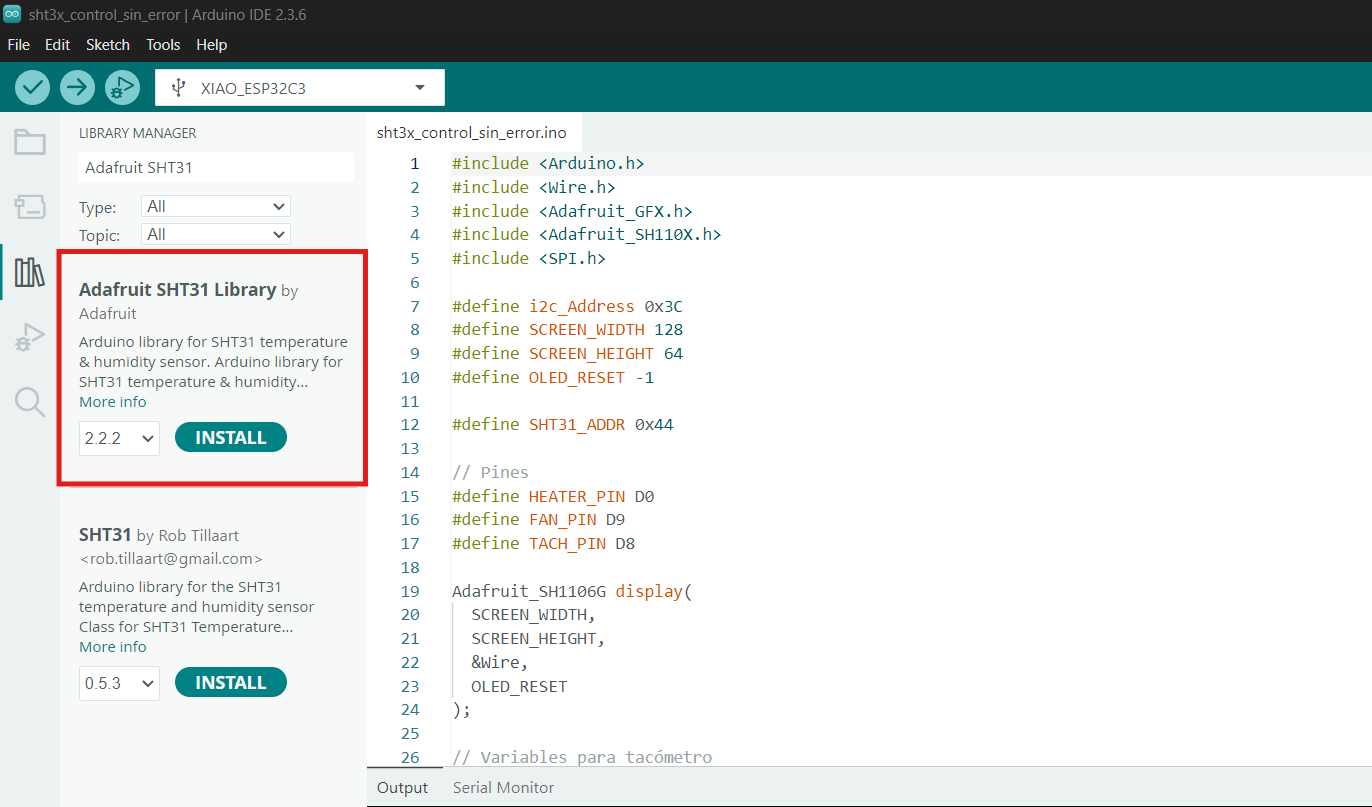Open the Type filter dropdown

point(216,206)
